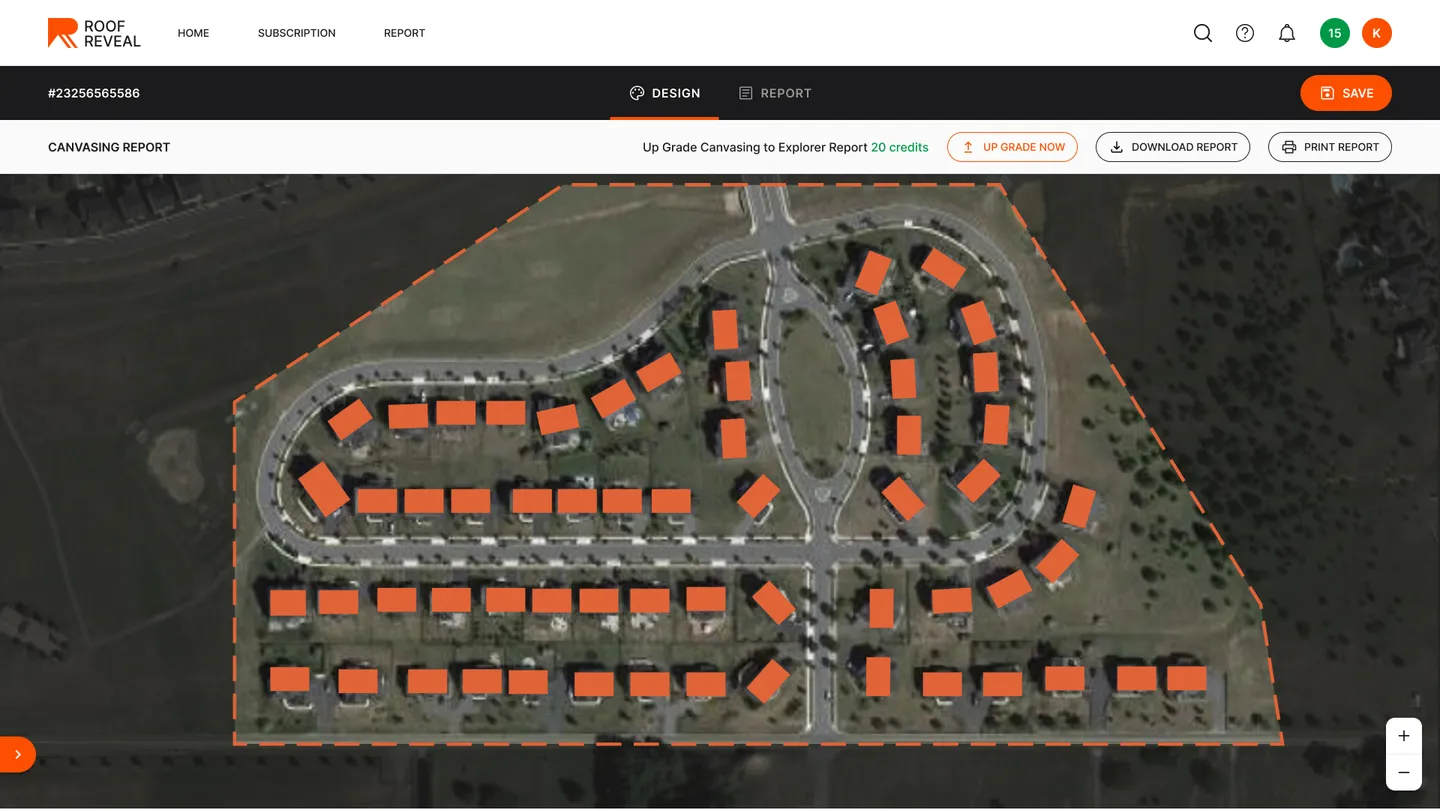Zoom out of the map with the minus button
The width and height of the screenshot is (1440, 810).
[1404, 772]
